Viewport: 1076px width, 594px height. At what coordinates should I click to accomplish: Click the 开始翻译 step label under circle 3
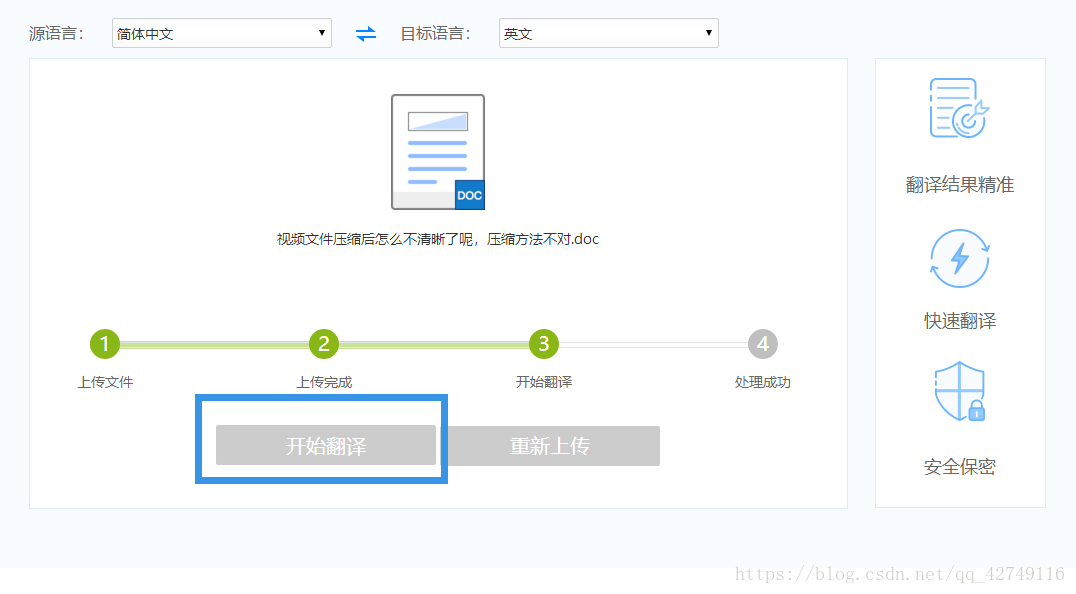coord(543,382)
